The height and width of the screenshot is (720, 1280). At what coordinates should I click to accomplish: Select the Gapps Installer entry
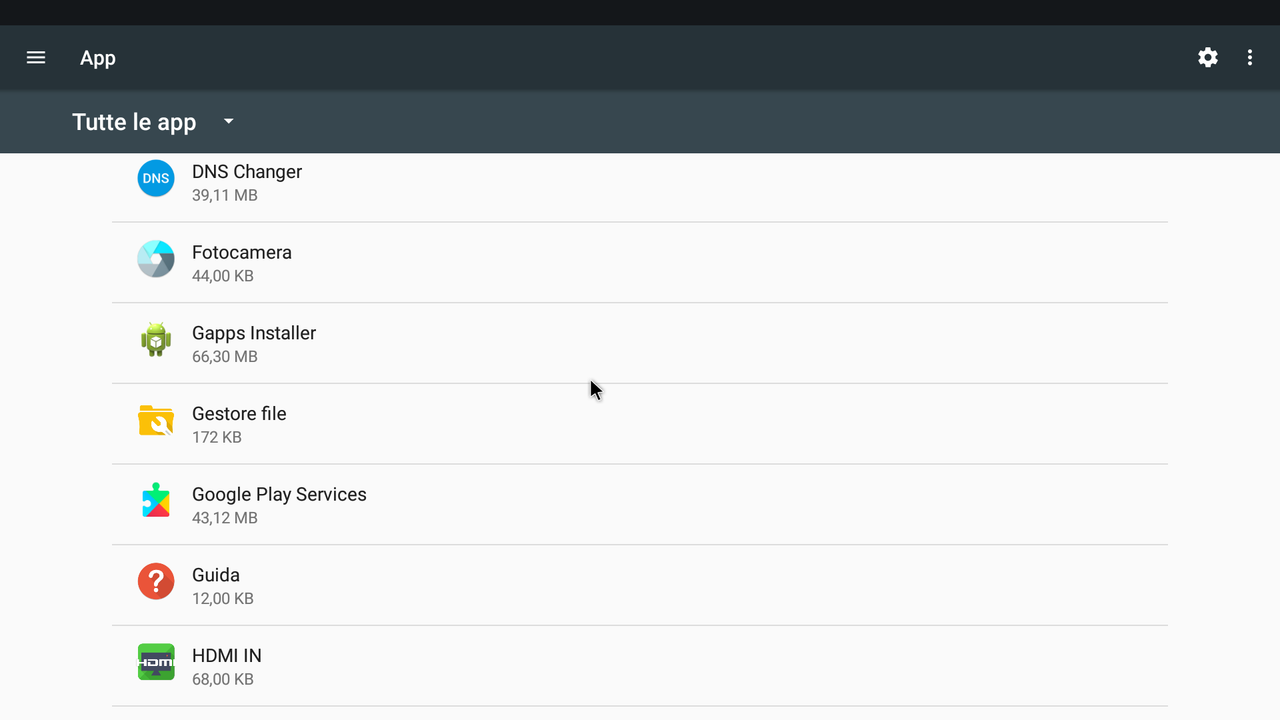[x=640, y=344]
